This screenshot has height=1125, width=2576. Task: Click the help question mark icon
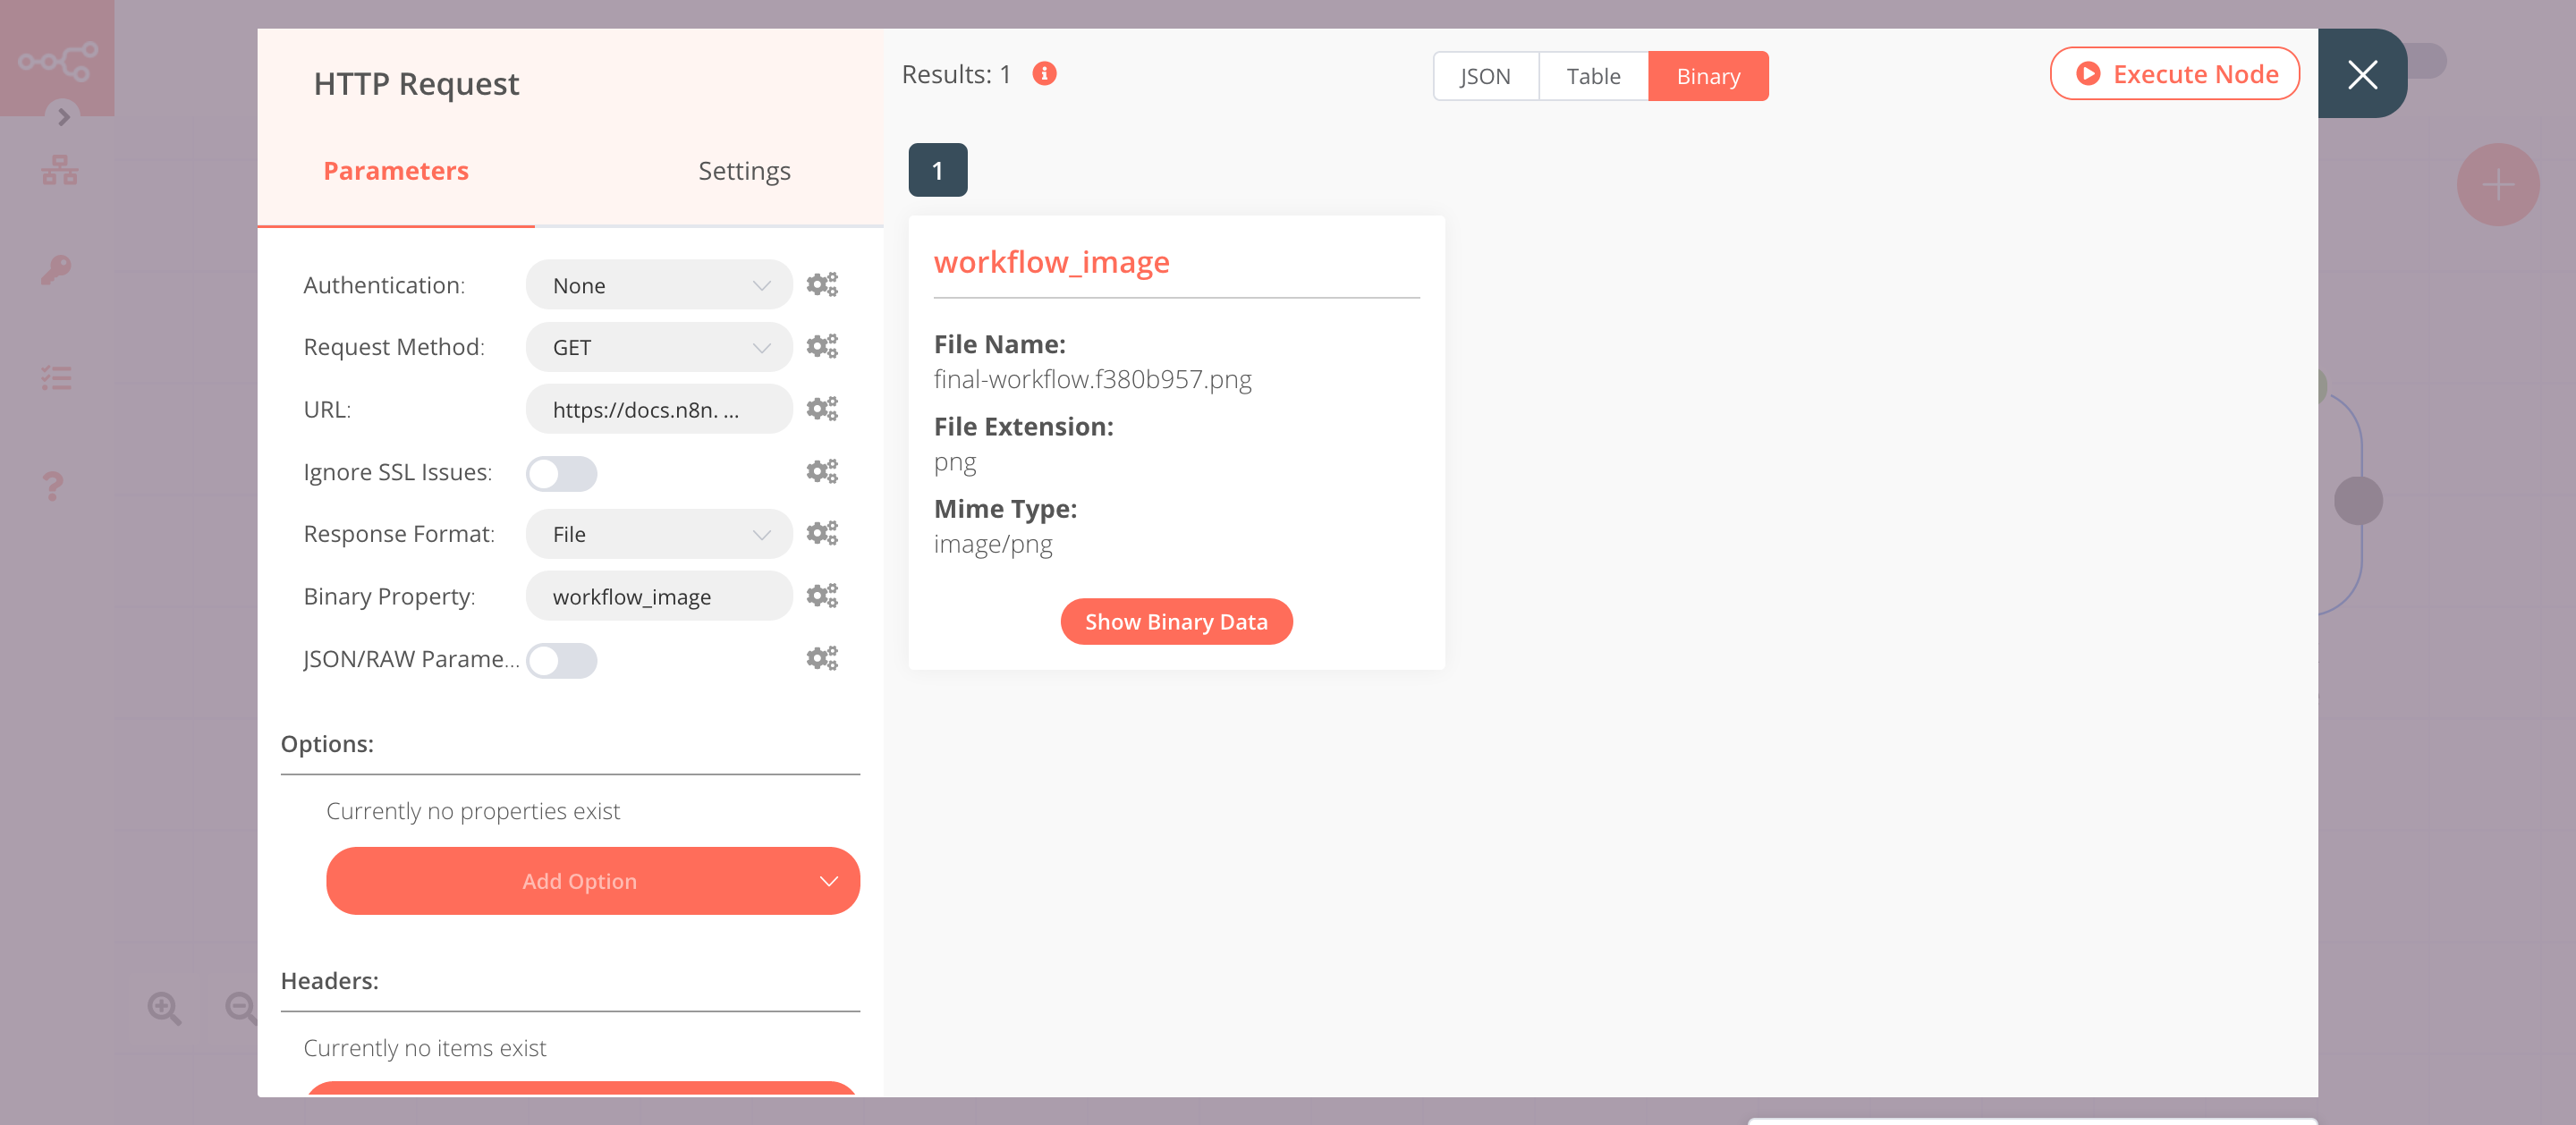53,487
